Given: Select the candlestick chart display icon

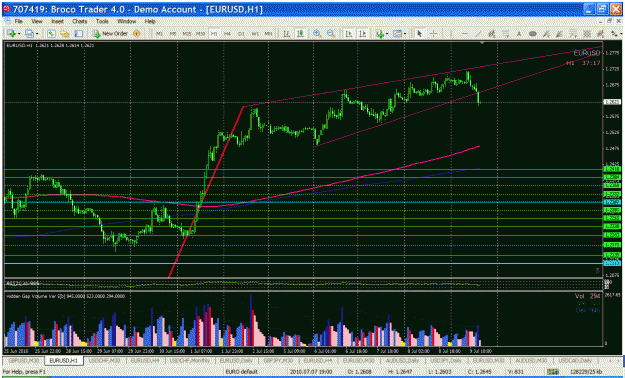Looking at the screenshot, I should point(301,34).
